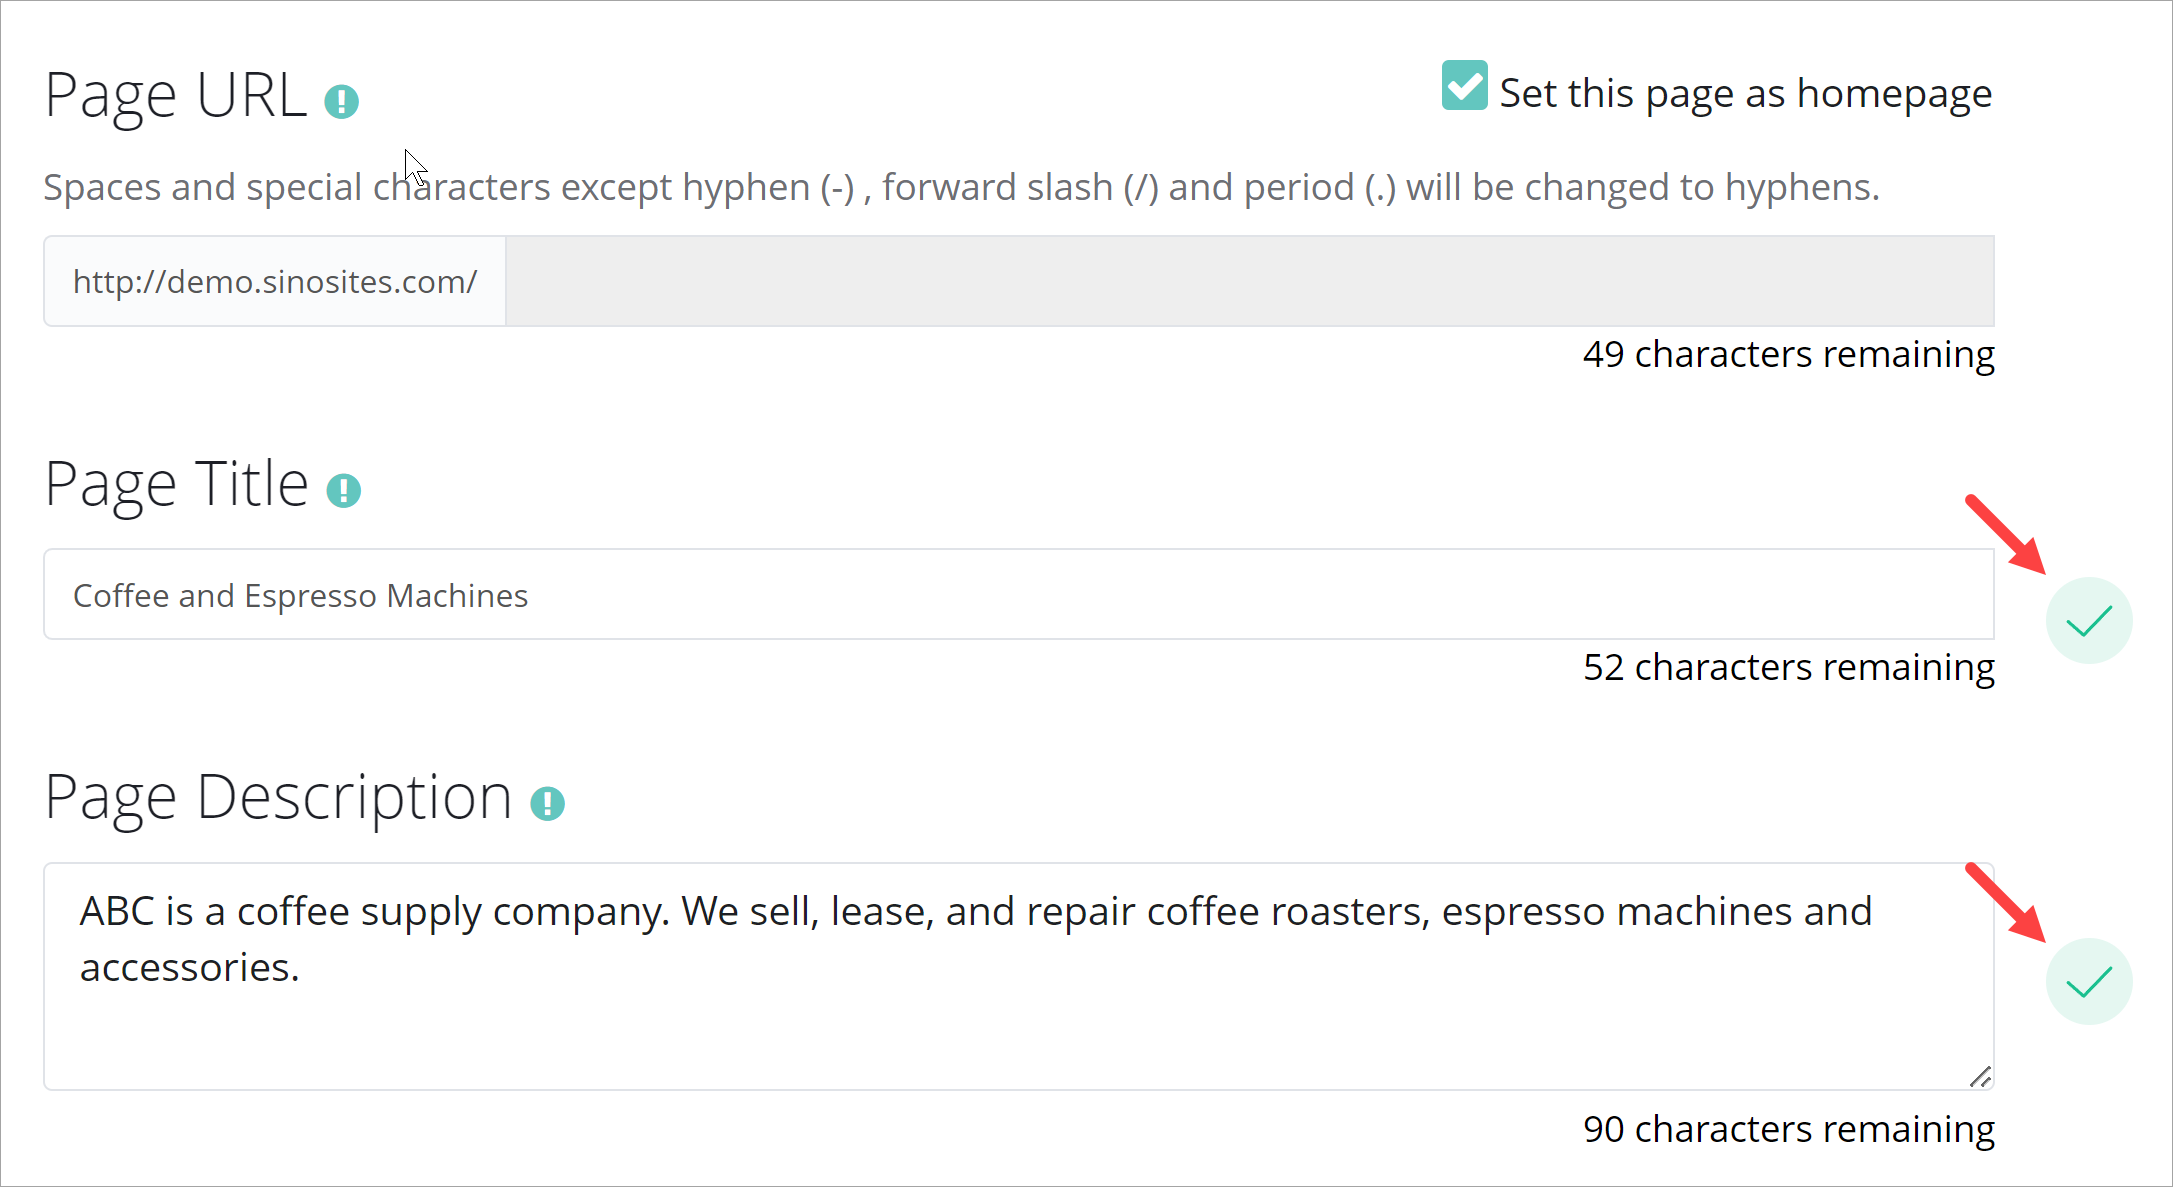The image size is (2173, 1187).
Task: Click the info icon beside Page URL
Action: [341, 101]
